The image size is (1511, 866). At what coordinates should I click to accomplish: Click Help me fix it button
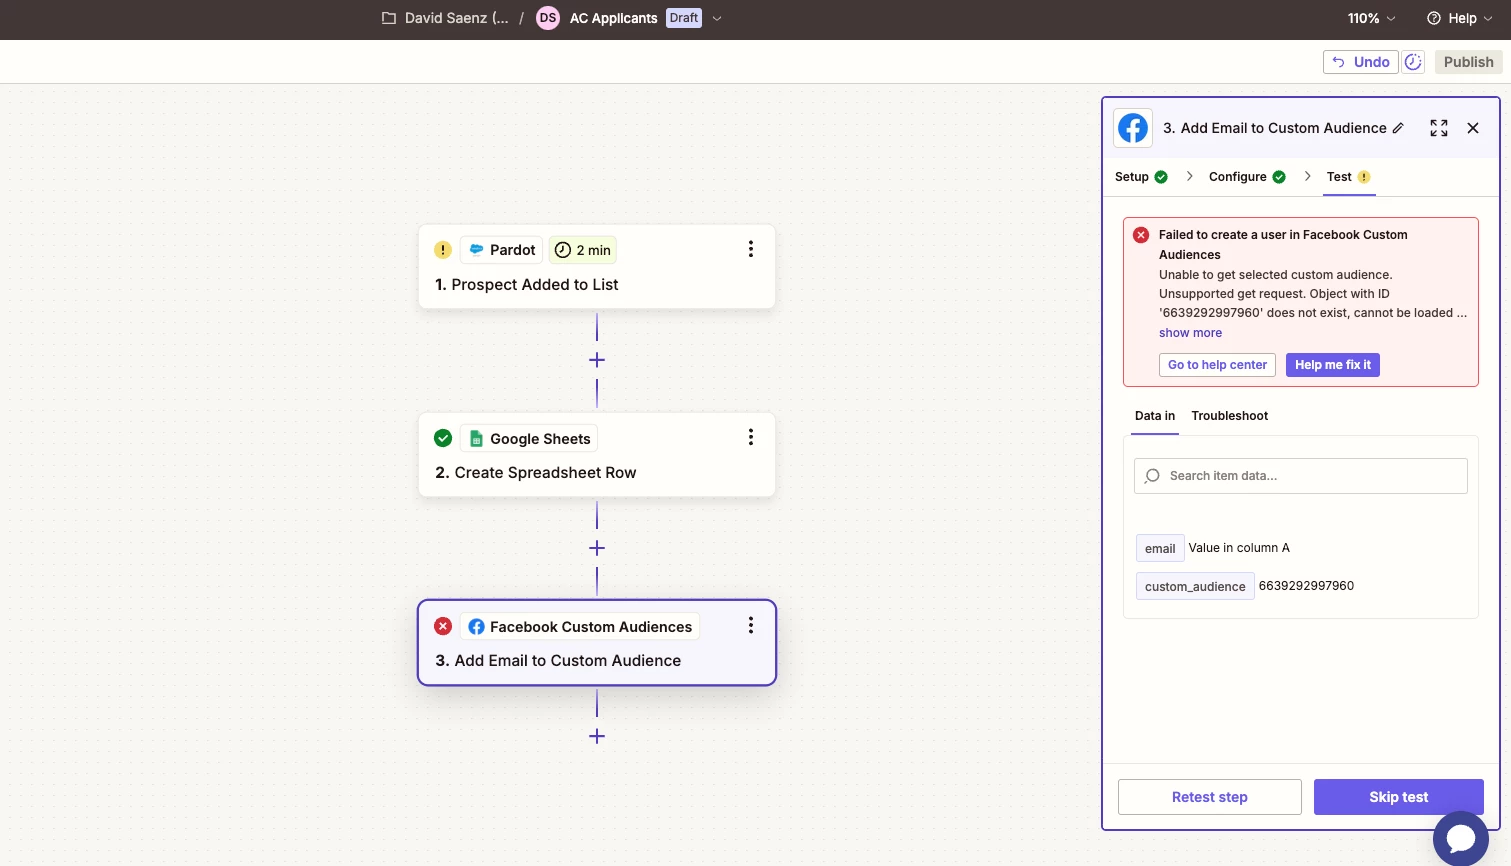click(x=1333, y=365)
